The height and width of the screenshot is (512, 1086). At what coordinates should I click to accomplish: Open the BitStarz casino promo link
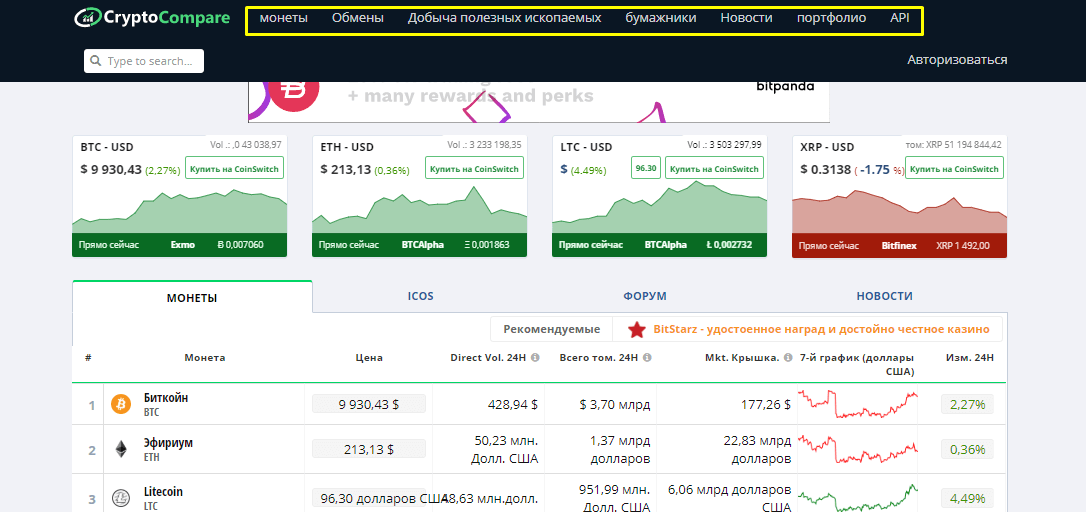(821, 329)
